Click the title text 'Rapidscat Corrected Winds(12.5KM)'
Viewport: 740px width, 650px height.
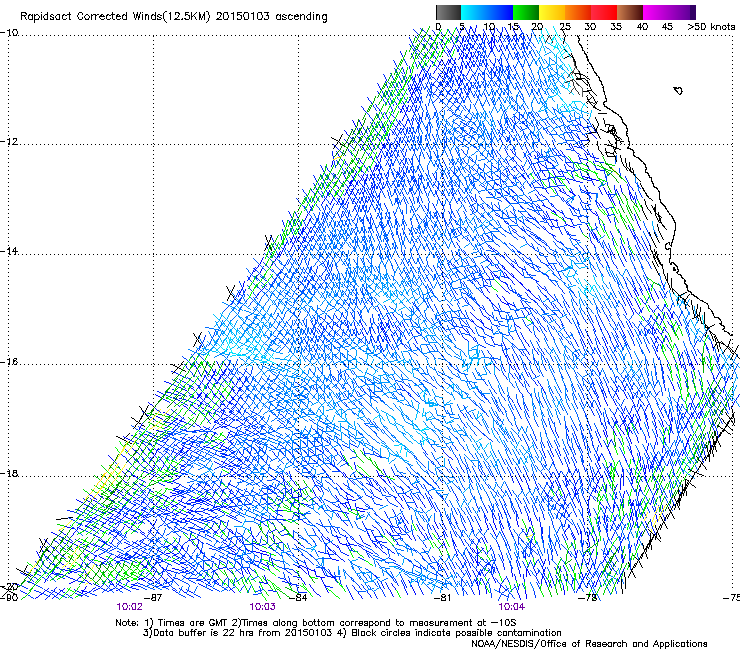(115, 17)
